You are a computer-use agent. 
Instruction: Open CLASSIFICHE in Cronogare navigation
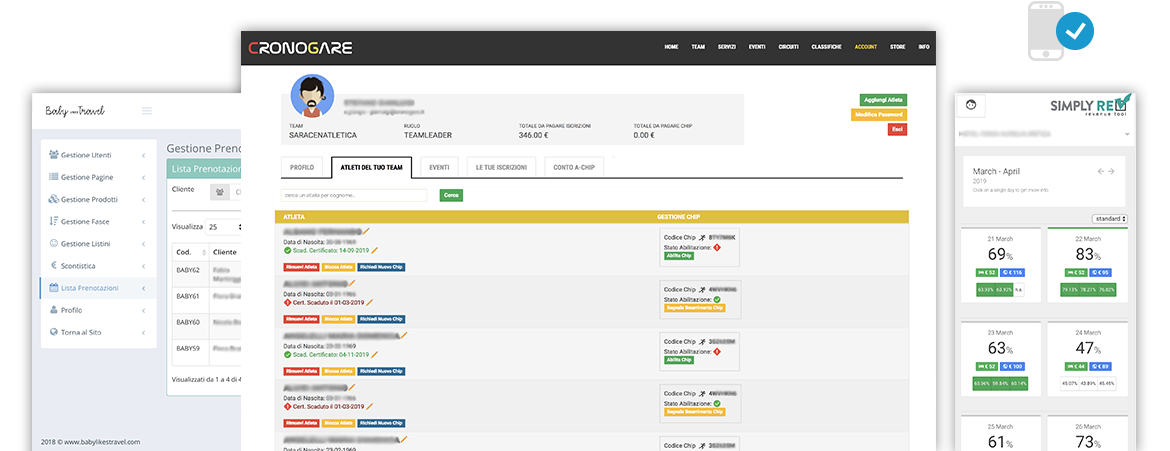827,47
